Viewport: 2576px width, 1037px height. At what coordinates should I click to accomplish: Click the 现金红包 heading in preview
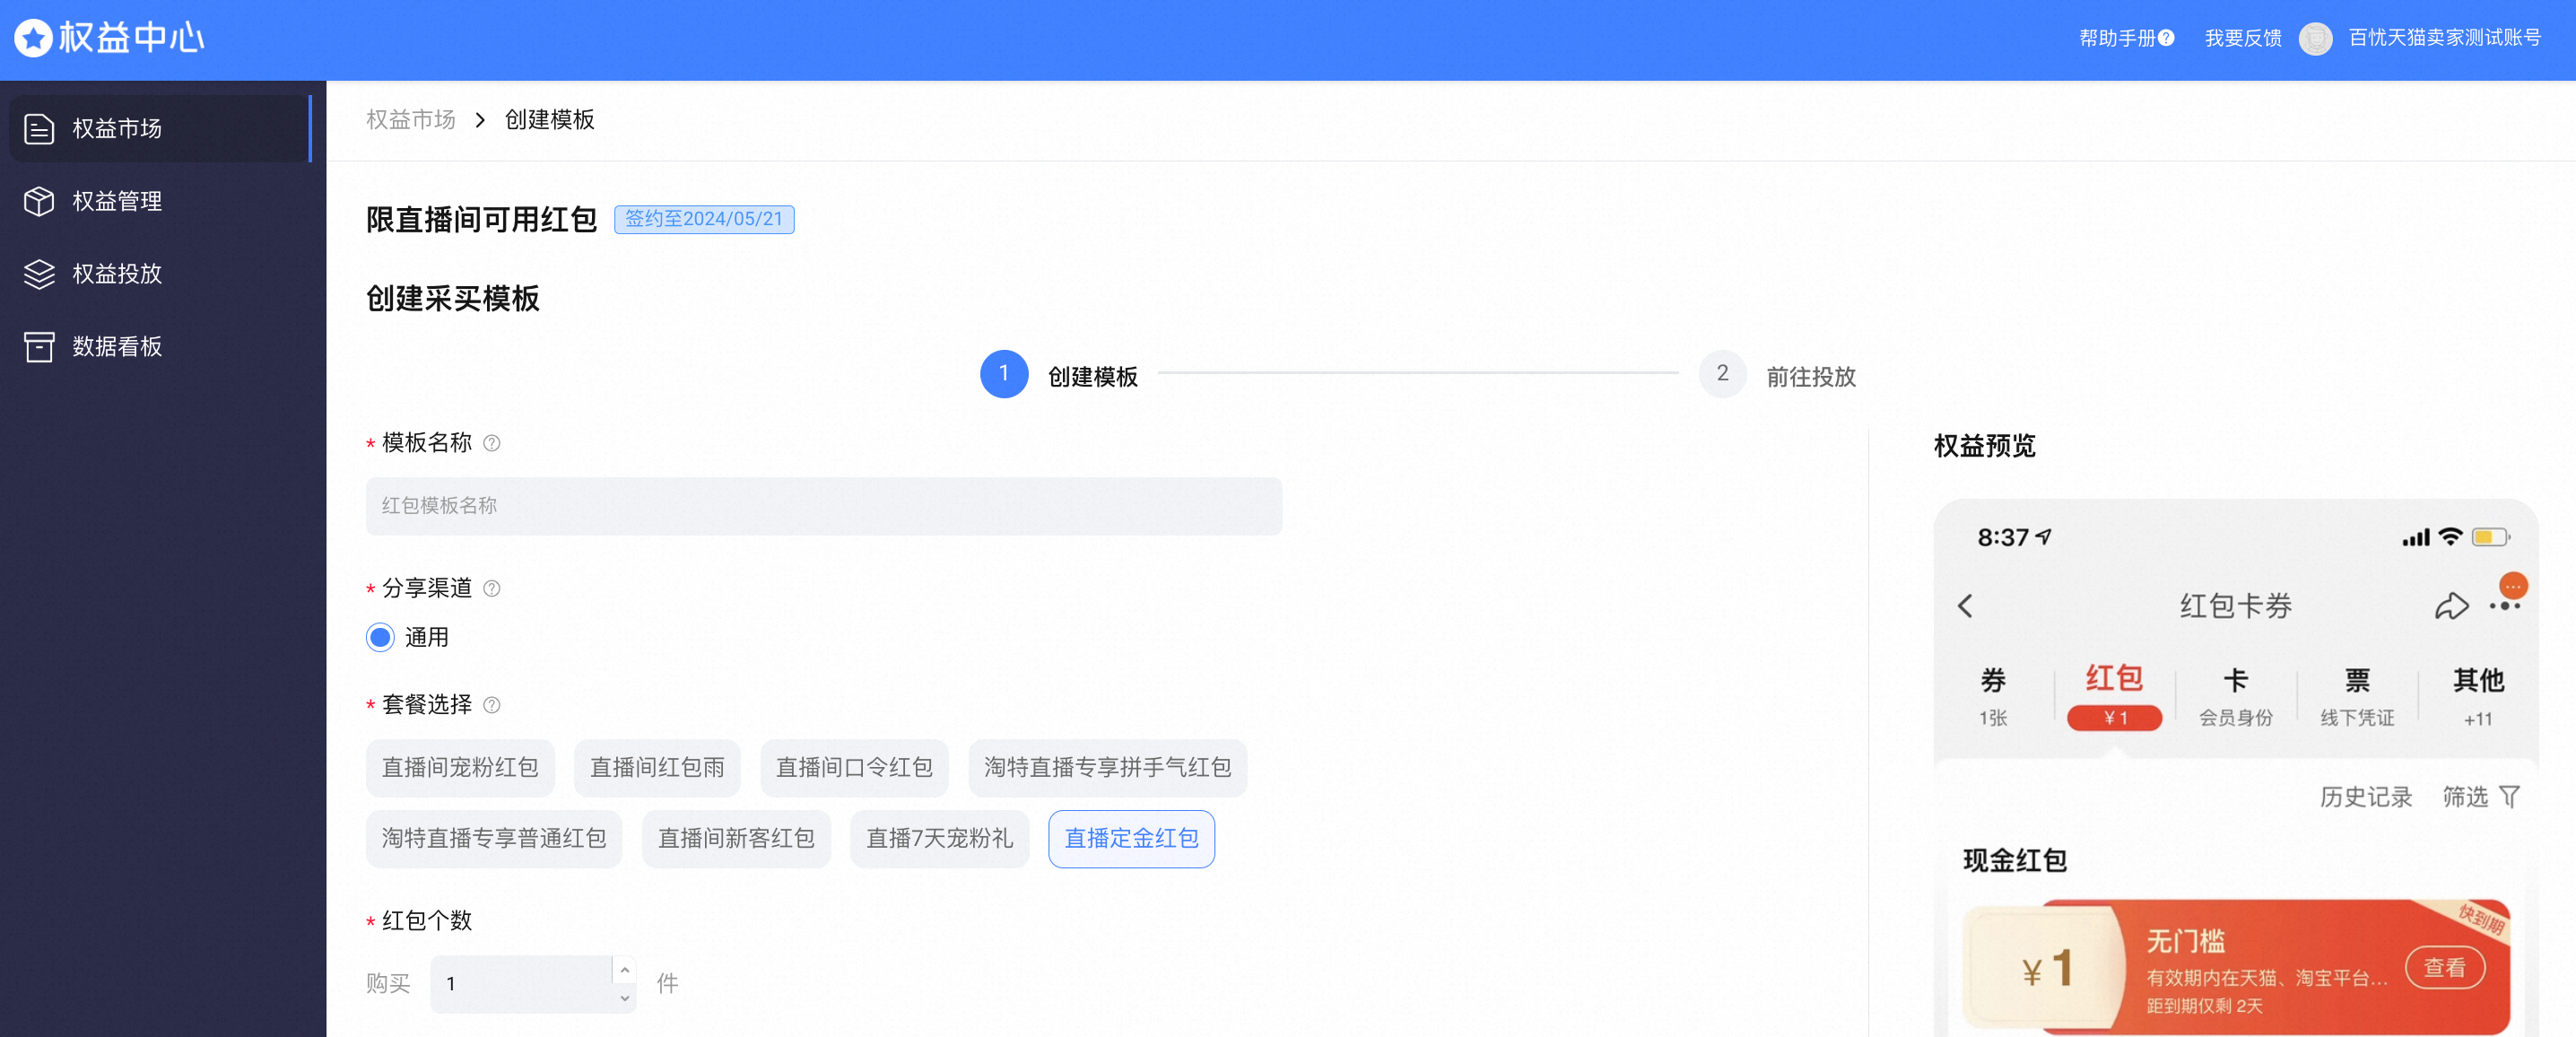click(x=2014, y=861)
